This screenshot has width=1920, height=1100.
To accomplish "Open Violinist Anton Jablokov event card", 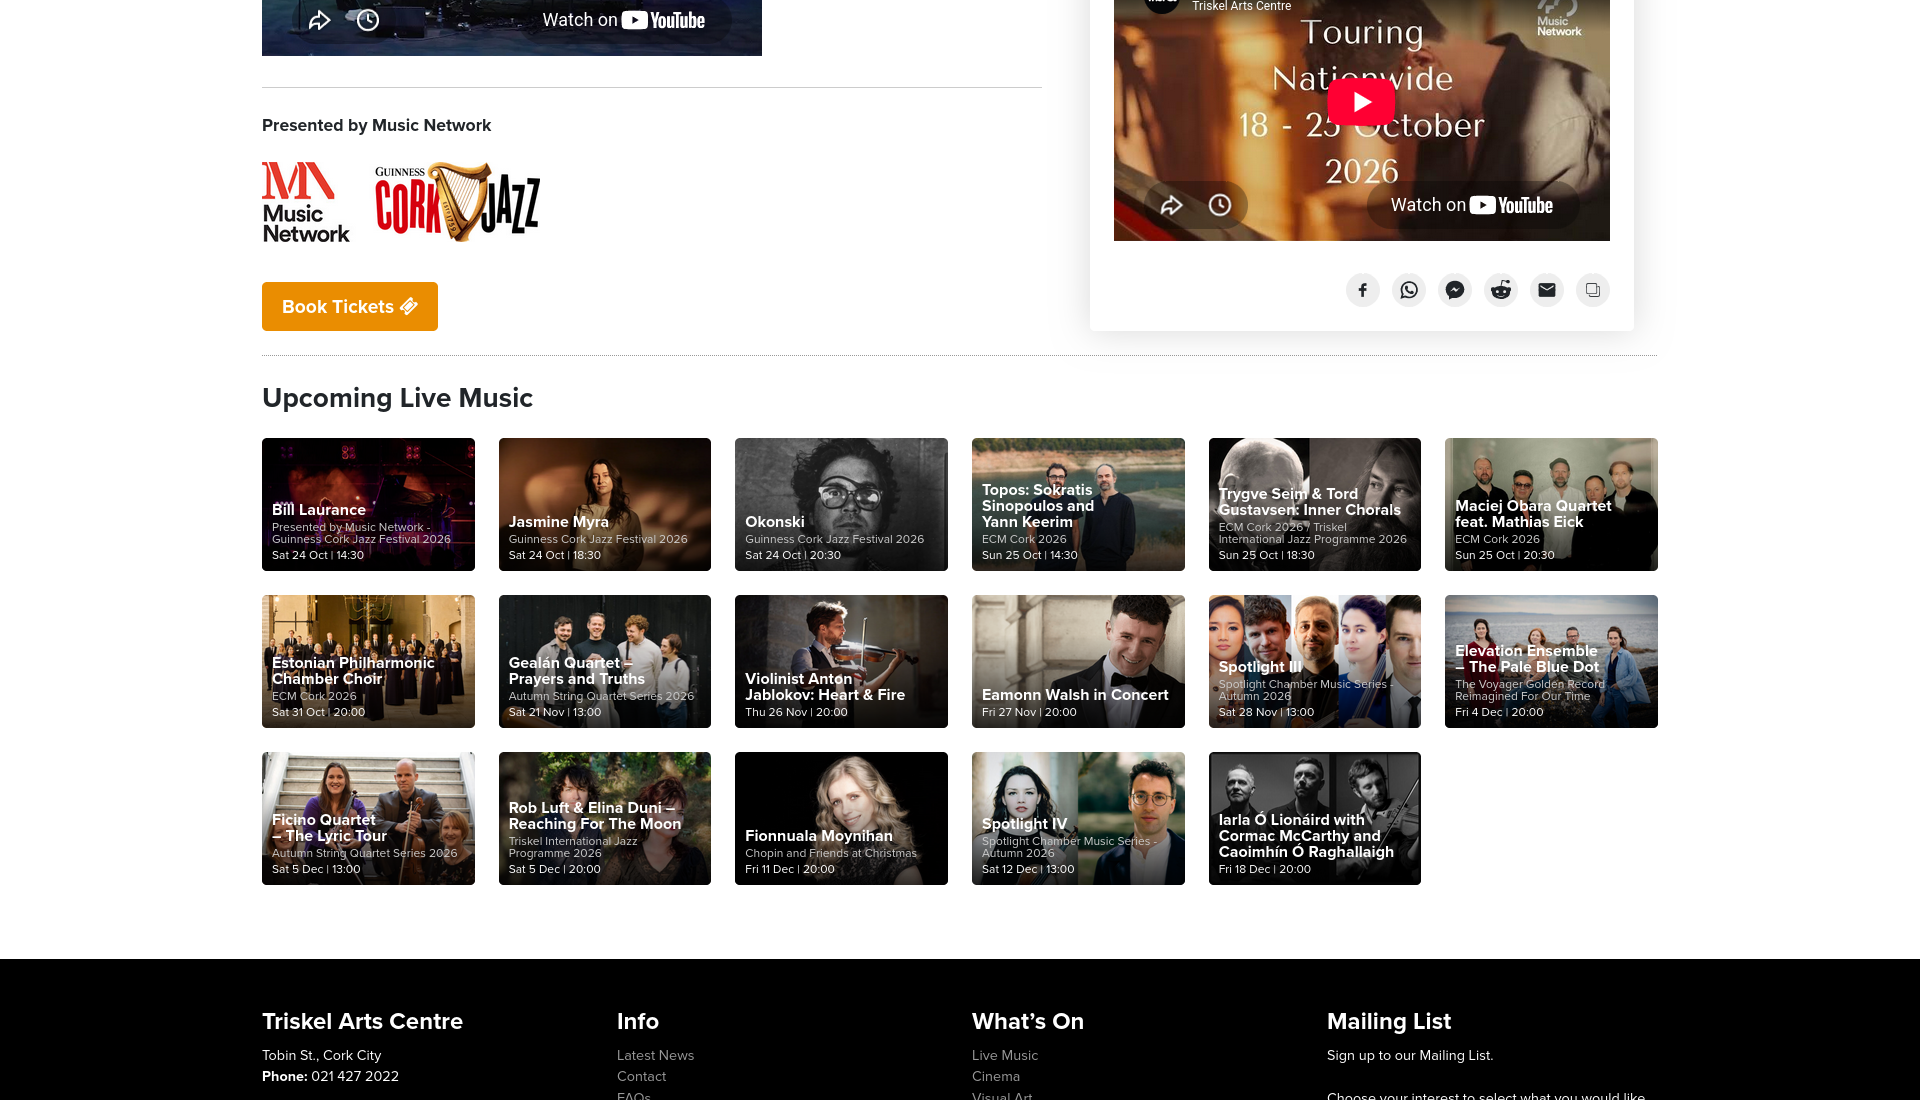I will (x=841, y=661).
